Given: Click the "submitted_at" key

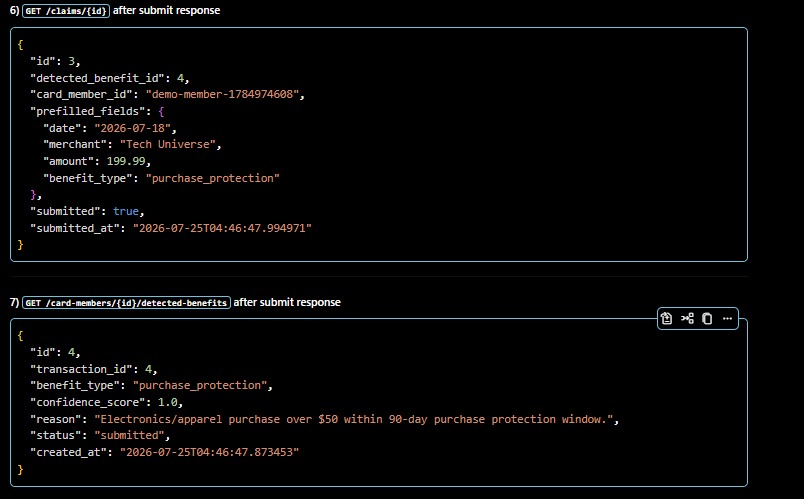Looking at the screenshot, I should tap(75, 228).
